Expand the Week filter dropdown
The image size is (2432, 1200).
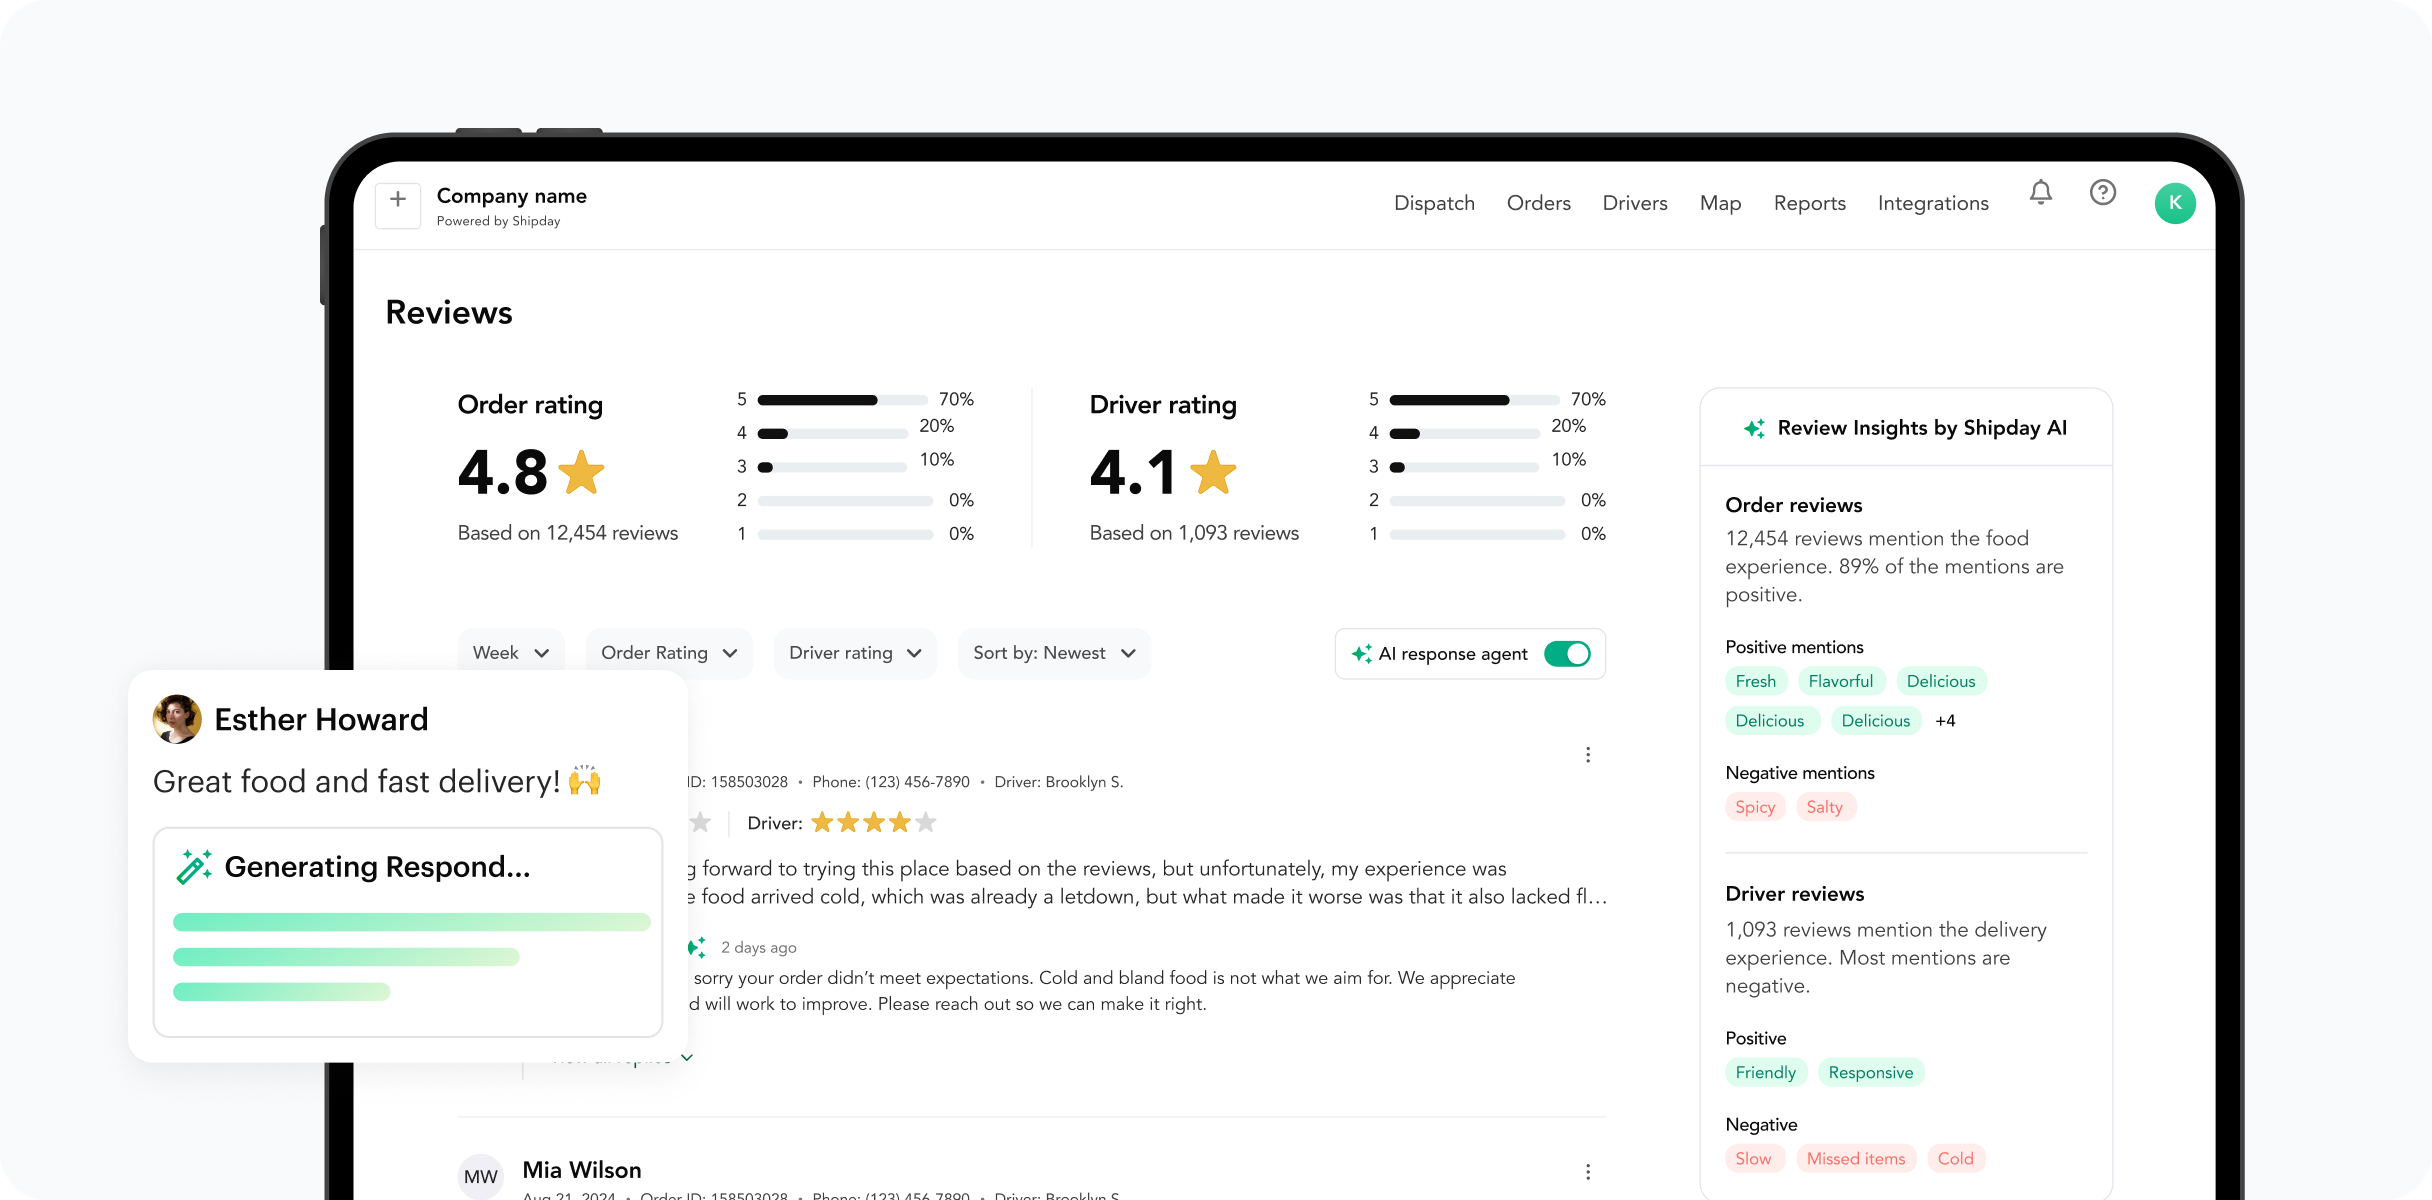pyautogui.click(x=511, y=653)
